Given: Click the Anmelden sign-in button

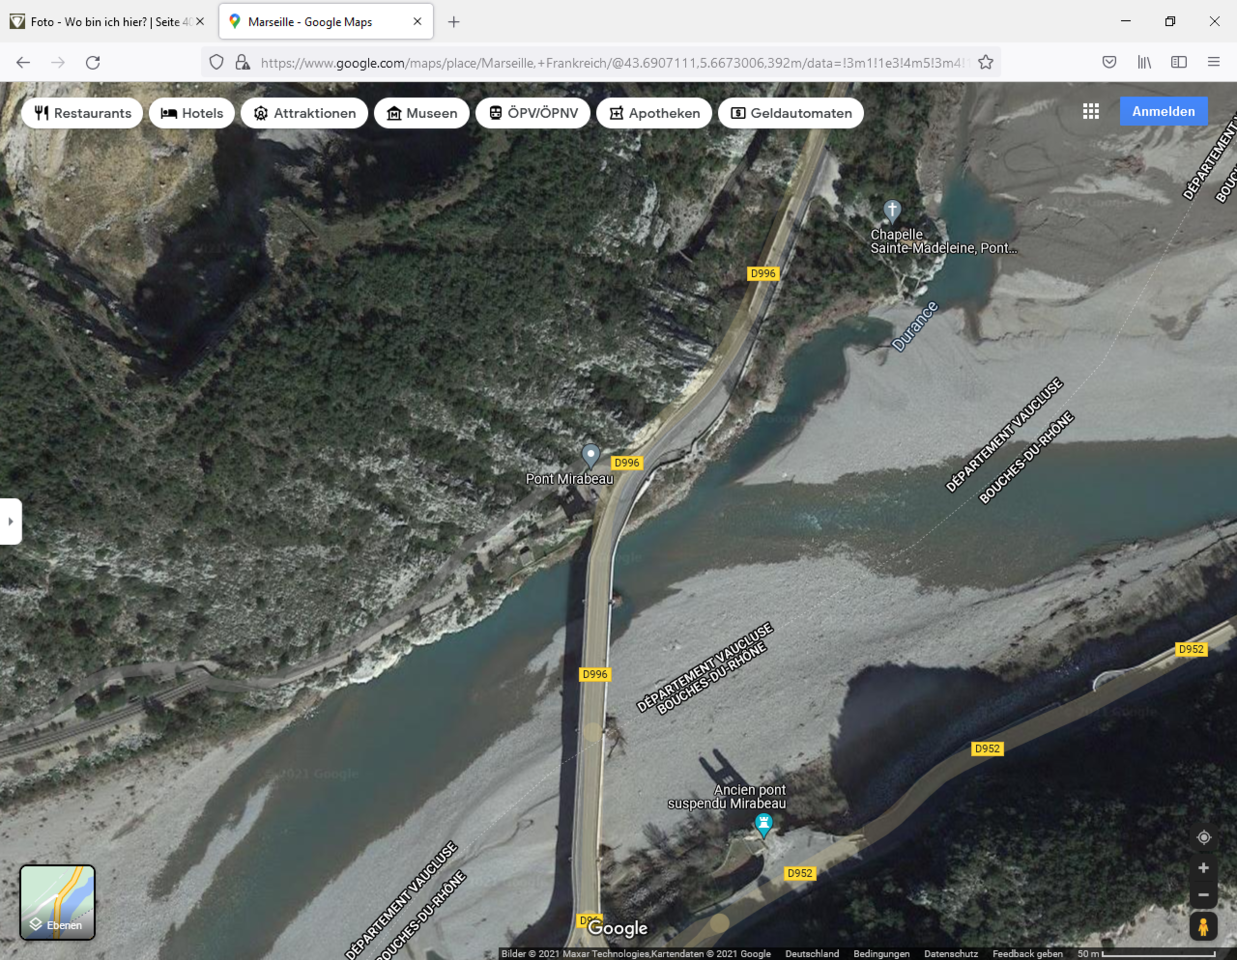Looking at the screenshot, I should pos(1163,111).
